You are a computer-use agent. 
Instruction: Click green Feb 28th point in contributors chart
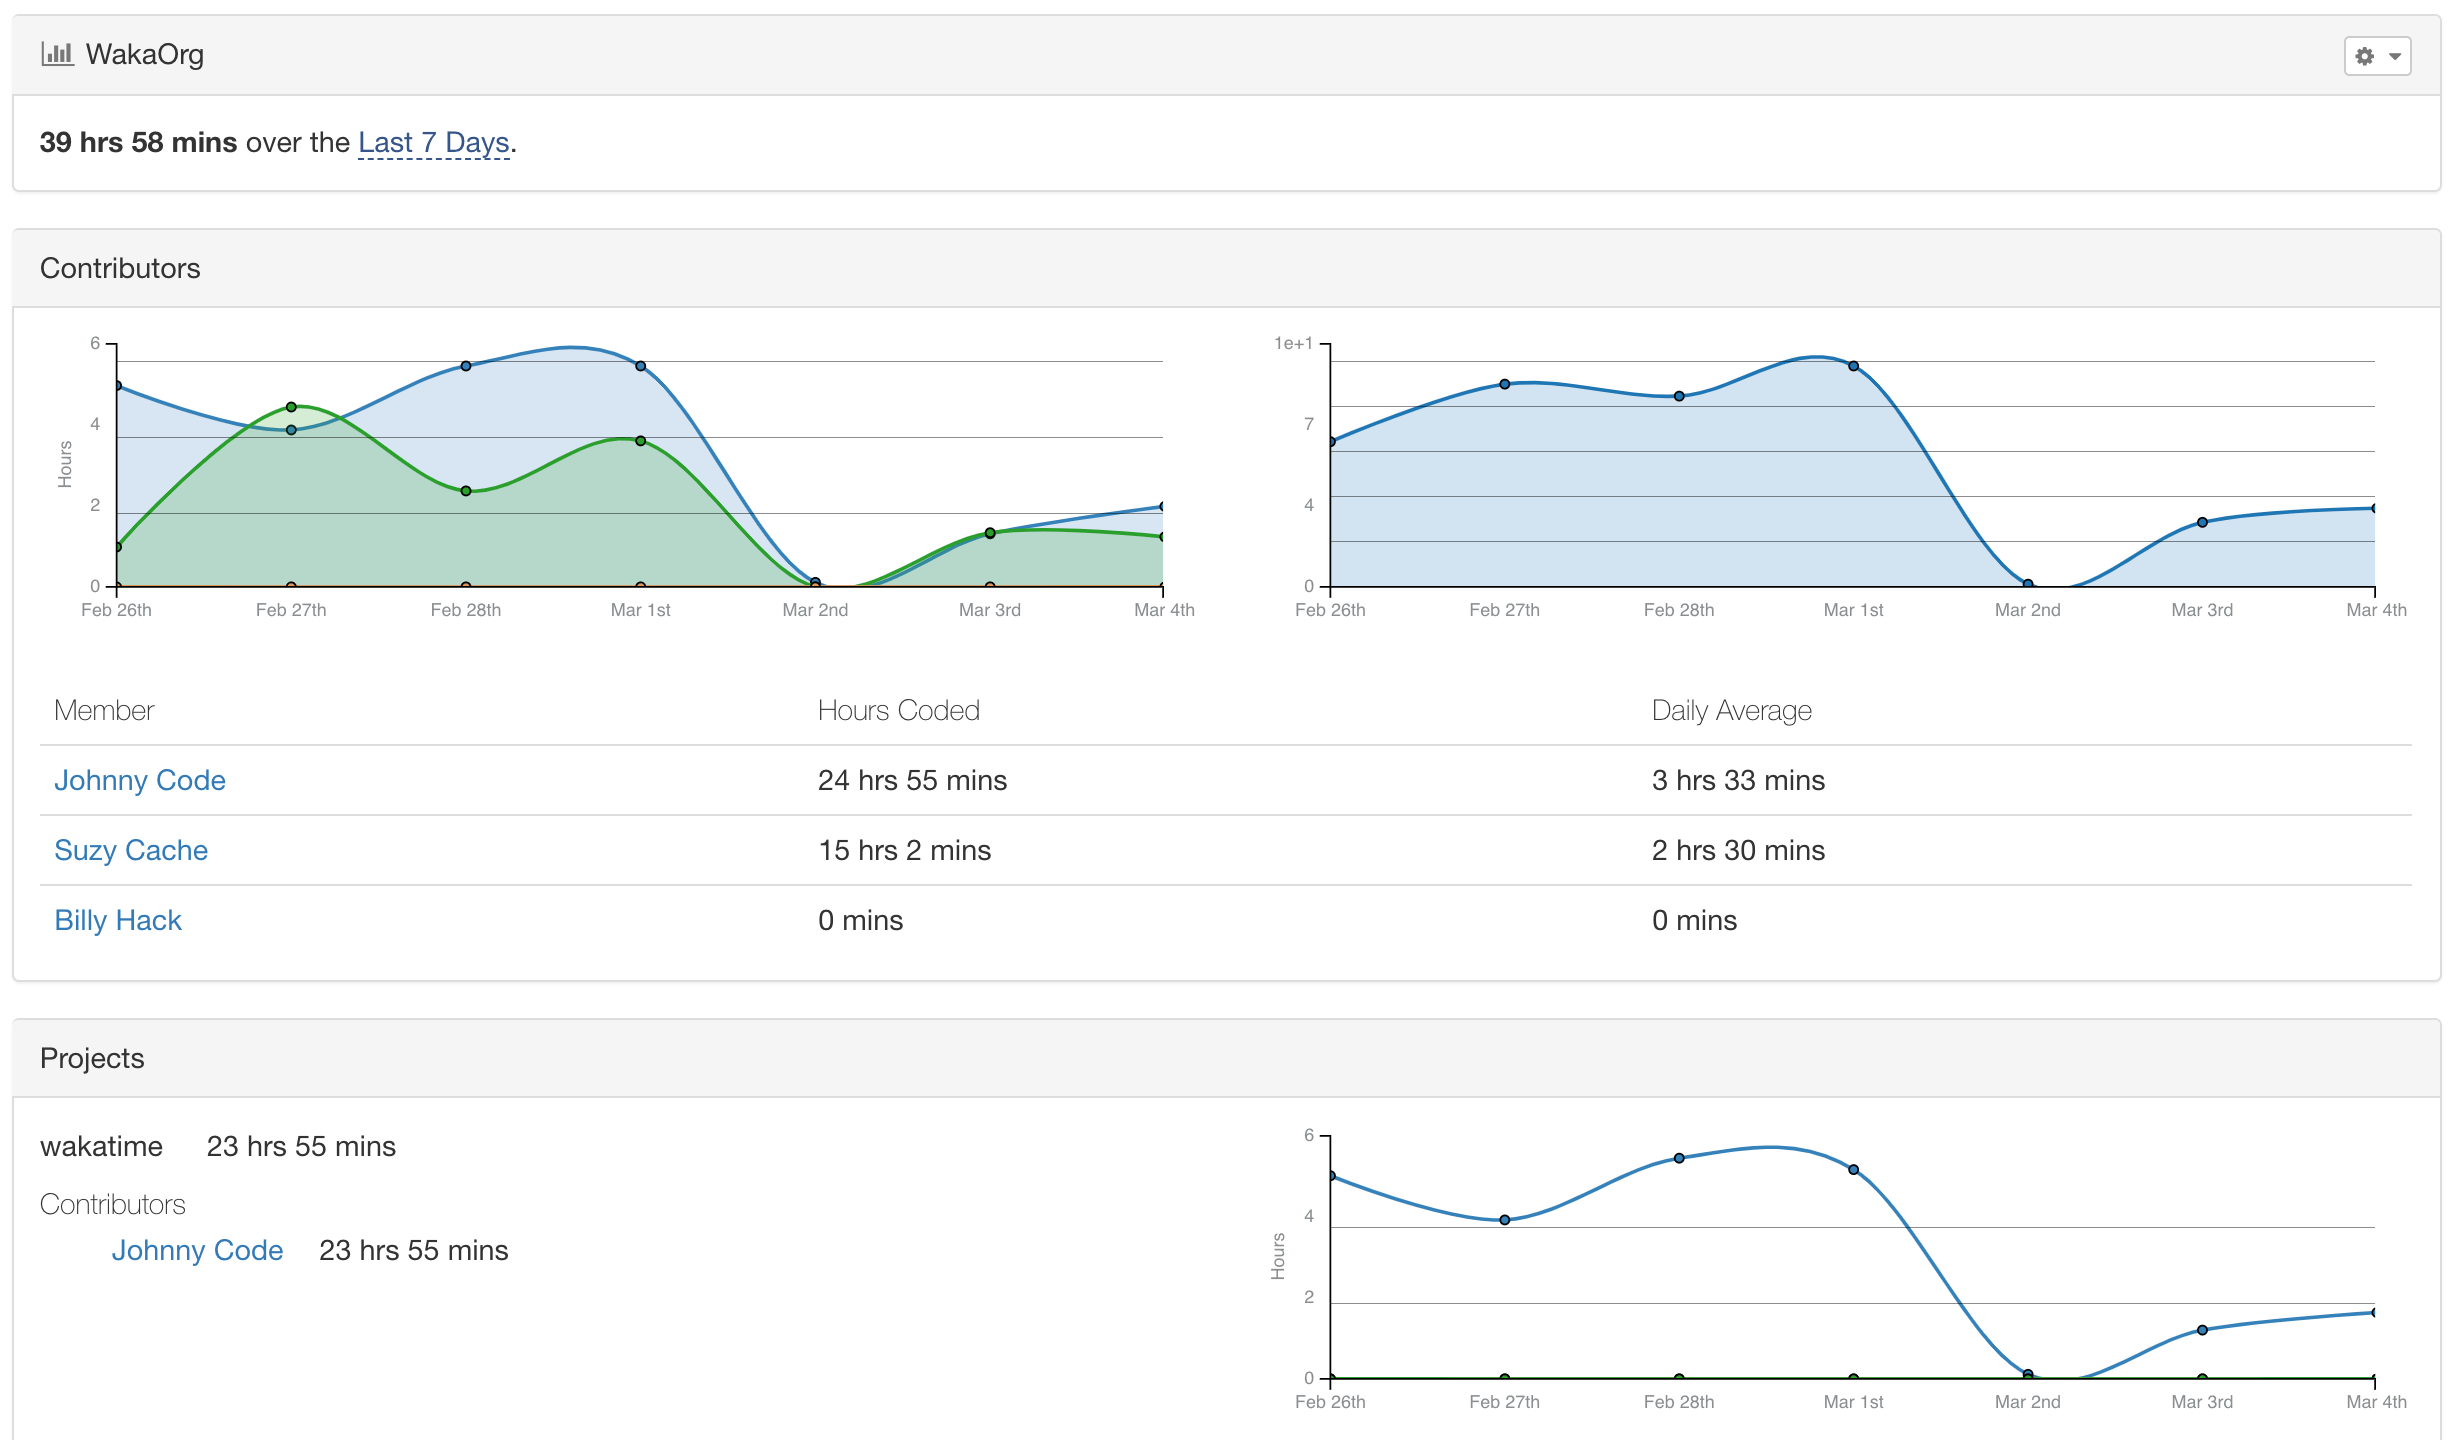coord(466,491)
